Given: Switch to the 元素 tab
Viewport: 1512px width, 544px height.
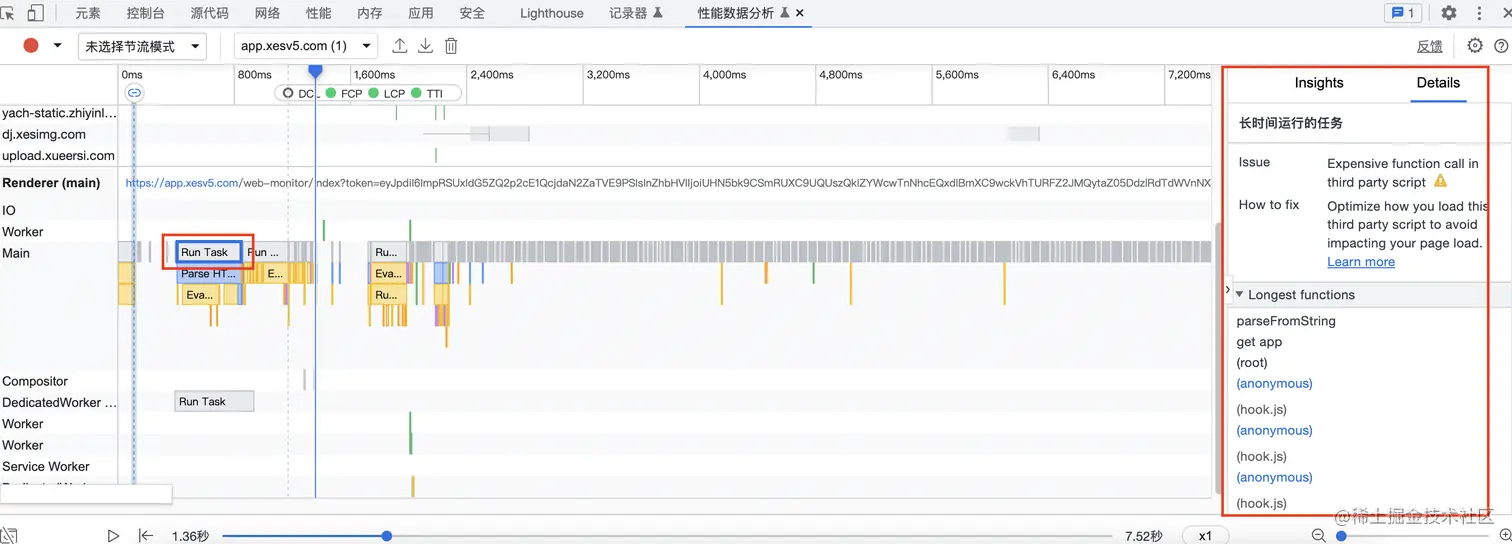Looking at the screenshot, I should (88, 13).
